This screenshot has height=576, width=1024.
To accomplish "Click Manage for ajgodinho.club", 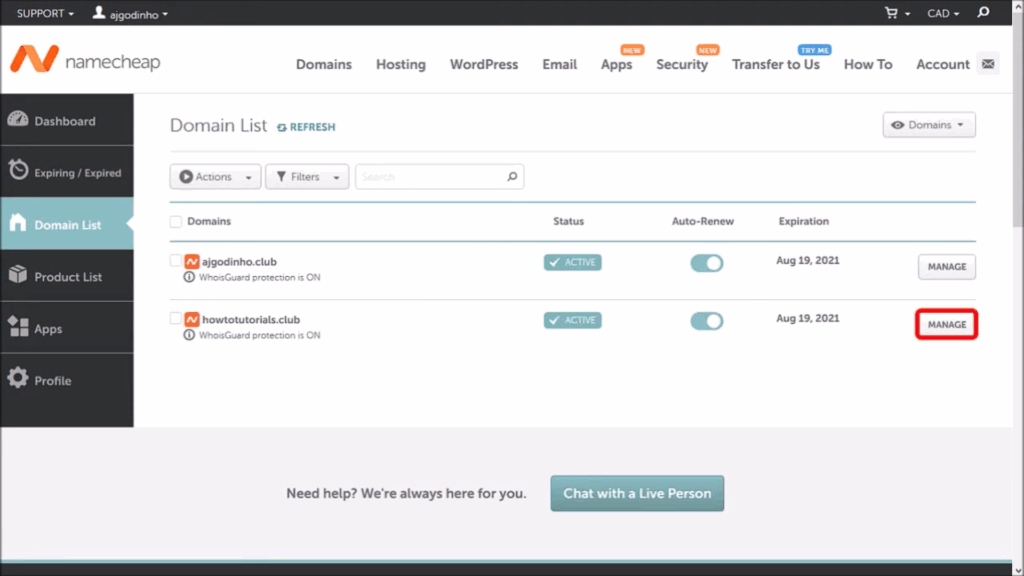I will tap(946, 267).
